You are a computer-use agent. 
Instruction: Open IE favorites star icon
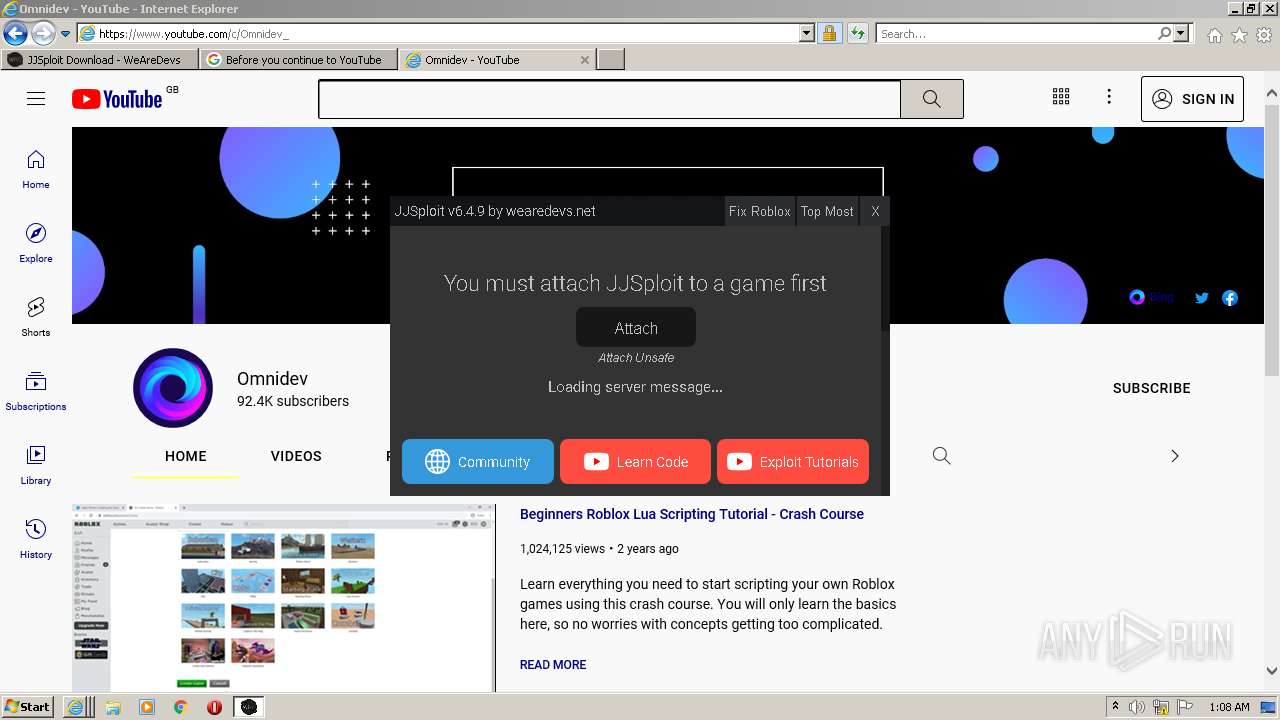tap(1239, 35)
